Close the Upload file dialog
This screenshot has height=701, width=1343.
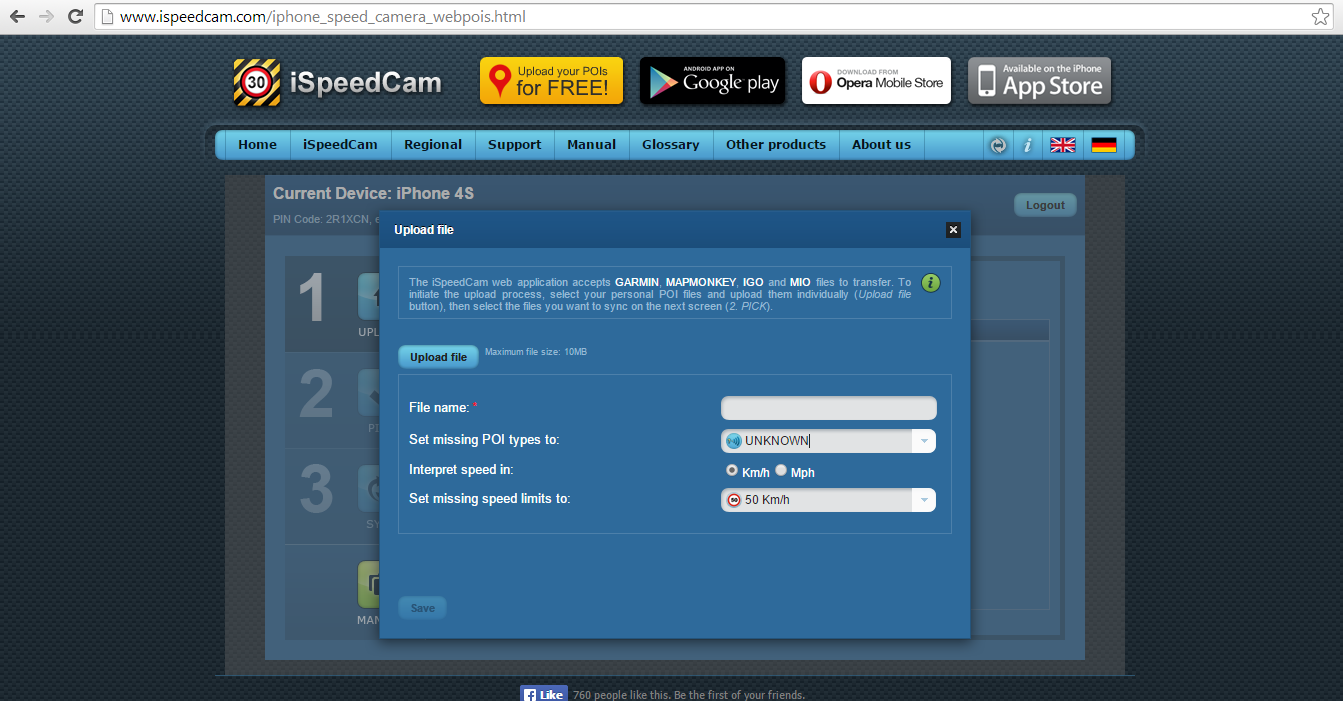point(953,230)
